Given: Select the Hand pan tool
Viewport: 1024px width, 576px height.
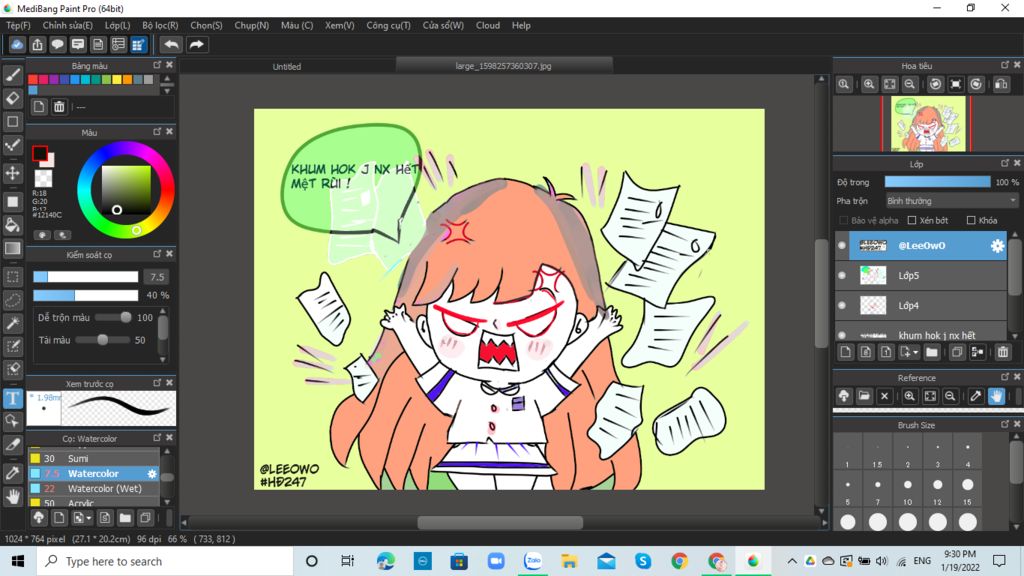Looking at the screenshot, I should tap(12, 496).
